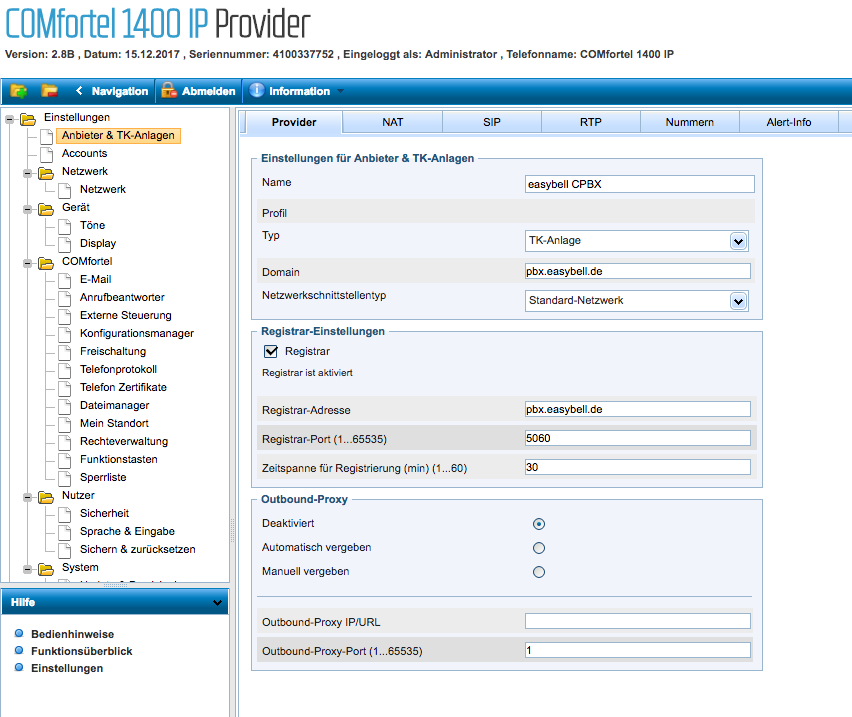Open the Funktionsüberblick help link

[82, 651]
